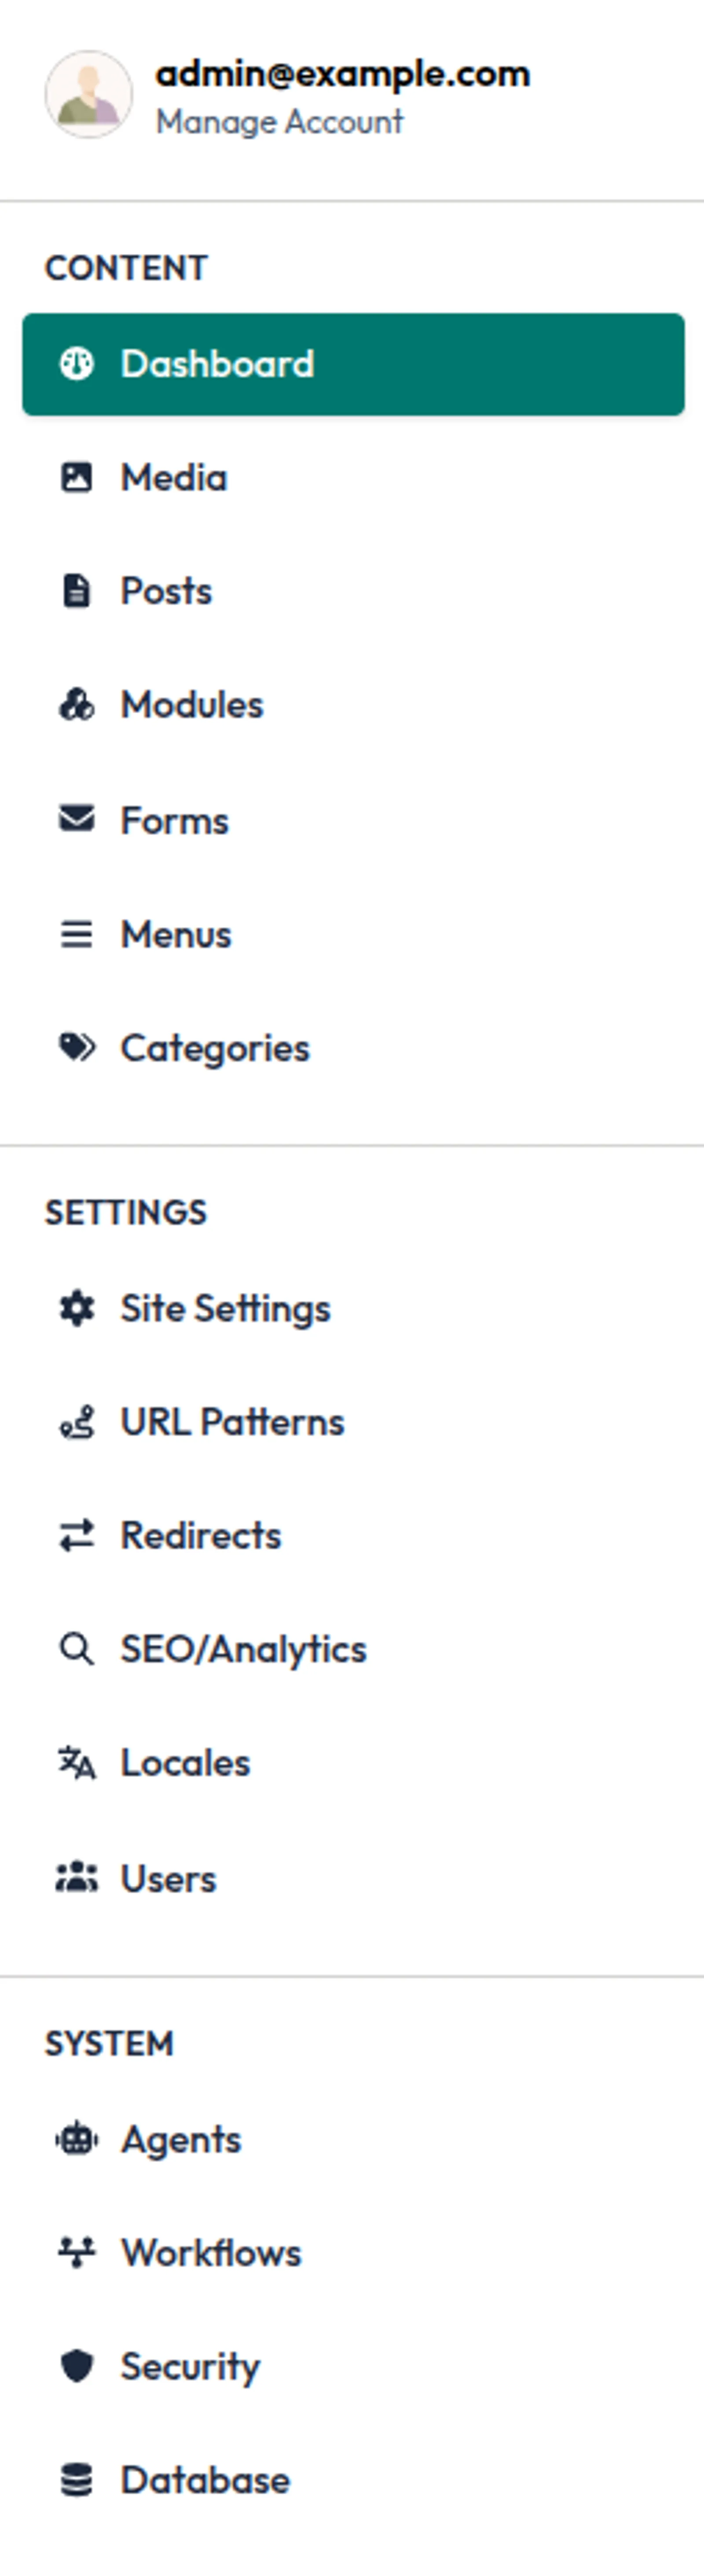Click the Manage Account link

click(280, 122)
